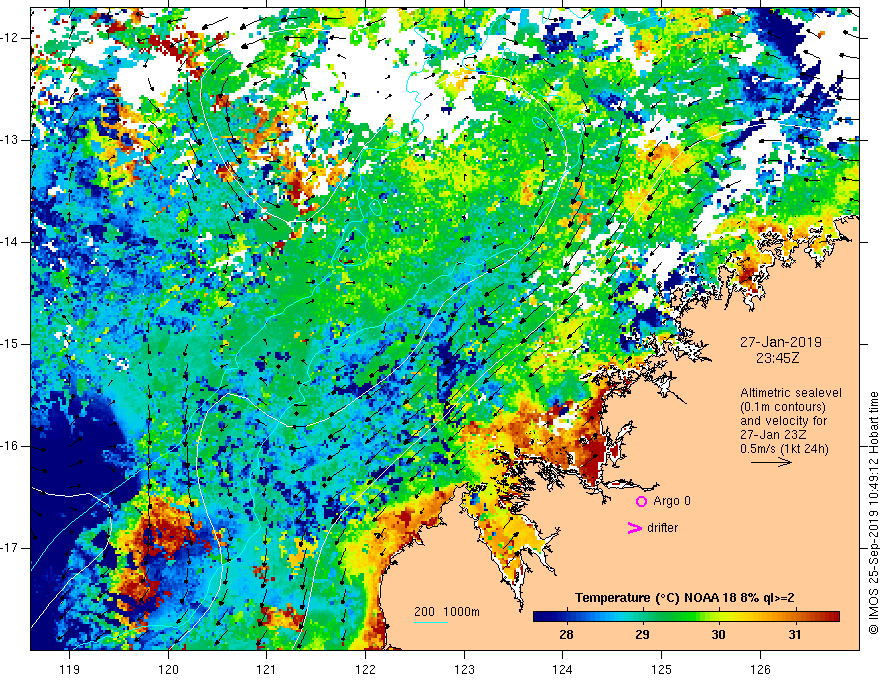Click the magenta Argo circle legend icon
Screen dimensions: 880x680
pyautogui.click(x=641, y=501)
